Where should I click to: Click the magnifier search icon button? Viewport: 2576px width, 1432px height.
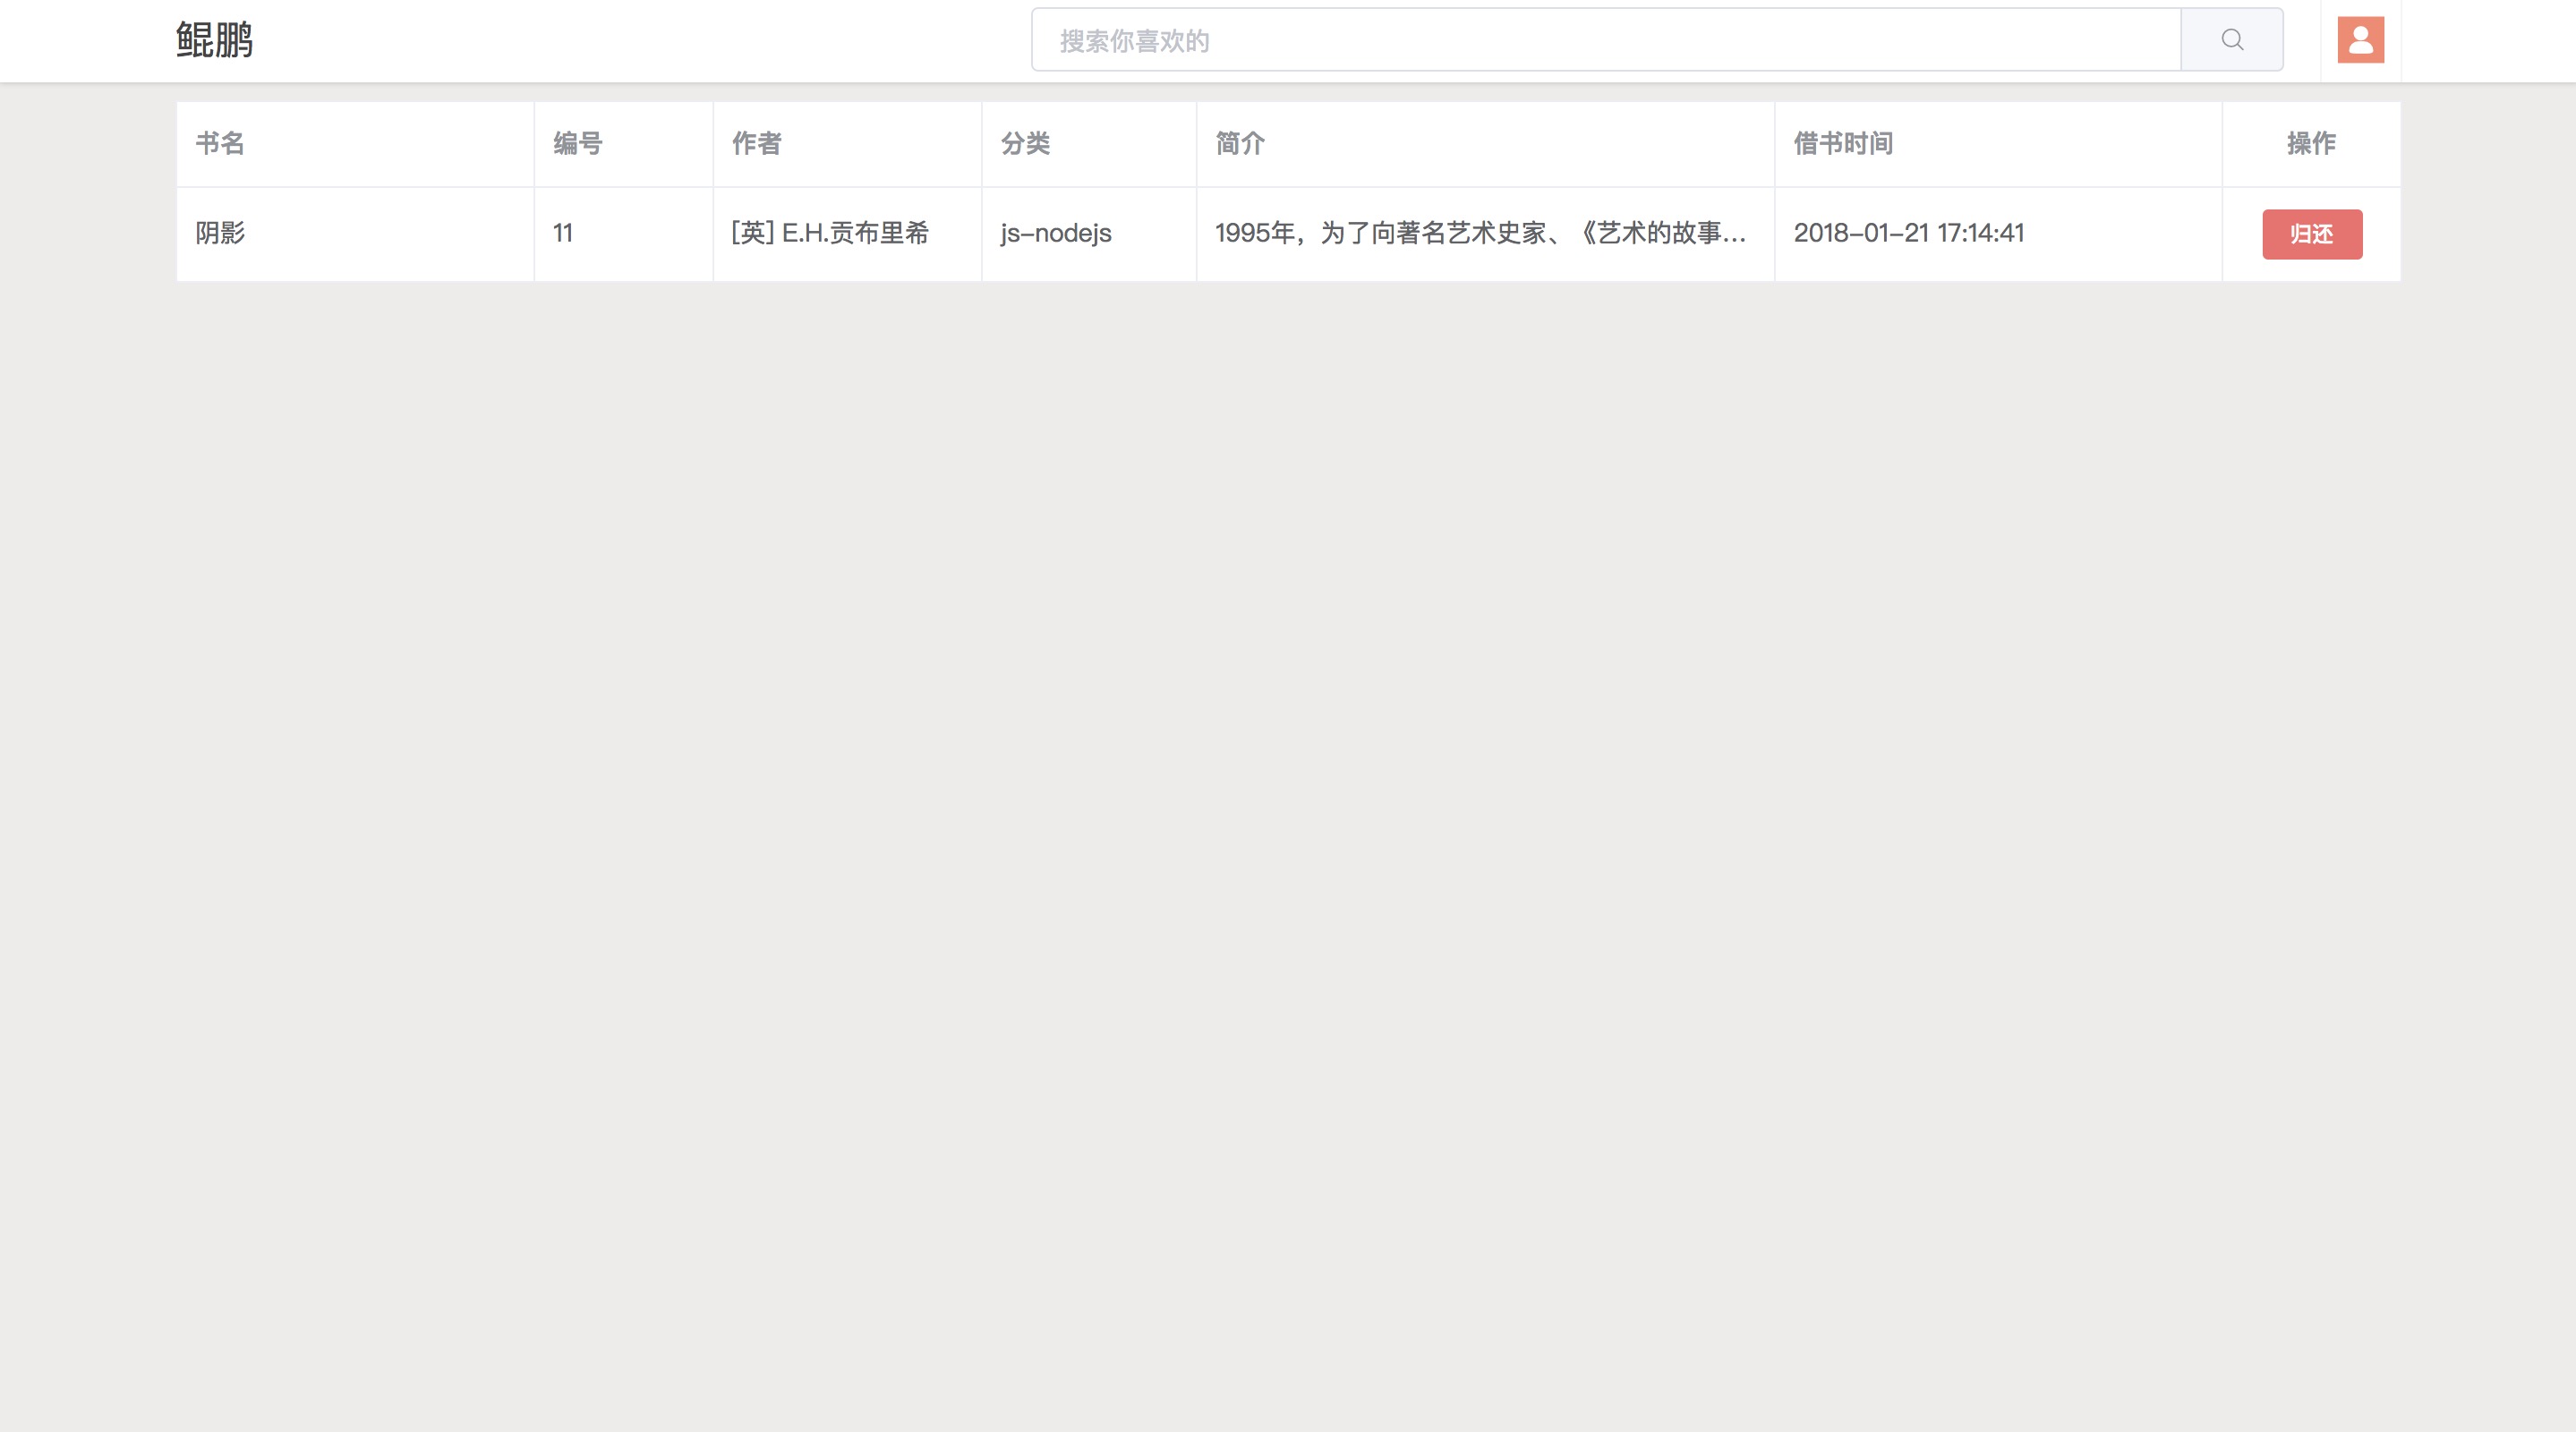[x=2231, y=40]
